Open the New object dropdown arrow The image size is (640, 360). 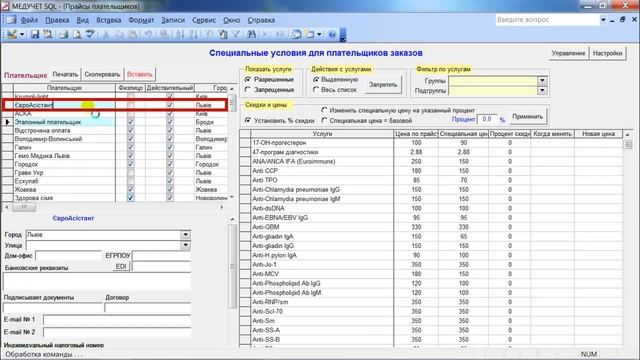319,35
